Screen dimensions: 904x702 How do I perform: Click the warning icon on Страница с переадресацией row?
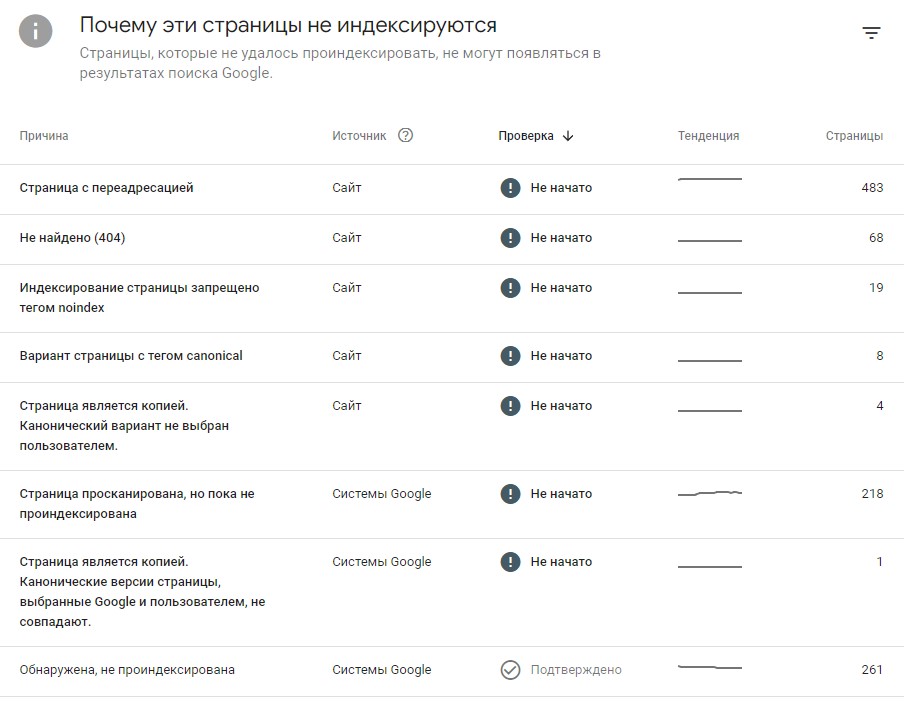click(x=511, y=187)
